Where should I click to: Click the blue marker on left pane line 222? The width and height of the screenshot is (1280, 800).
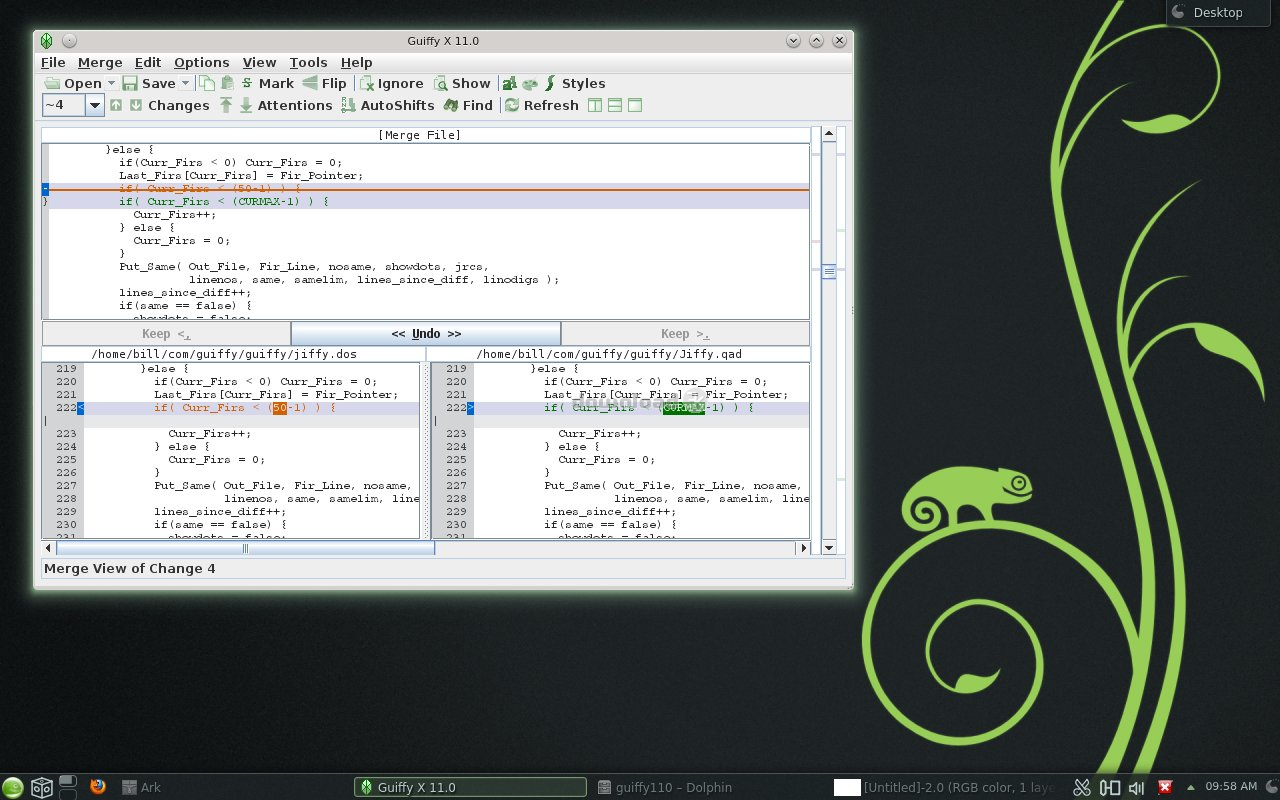click(81, 408)
